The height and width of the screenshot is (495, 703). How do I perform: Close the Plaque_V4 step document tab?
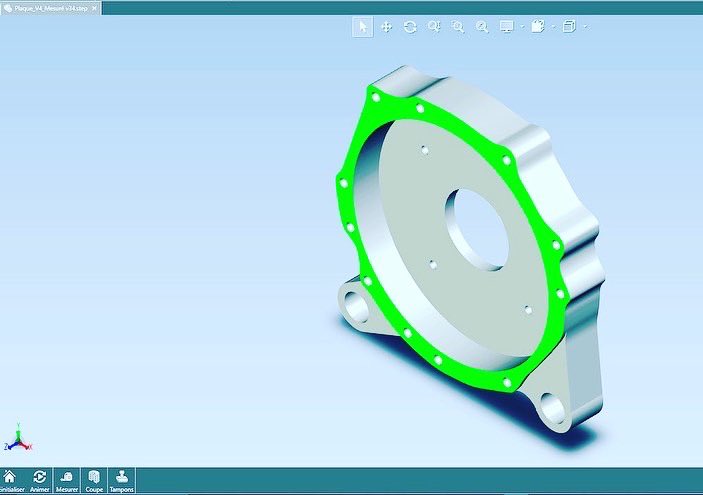94,8
